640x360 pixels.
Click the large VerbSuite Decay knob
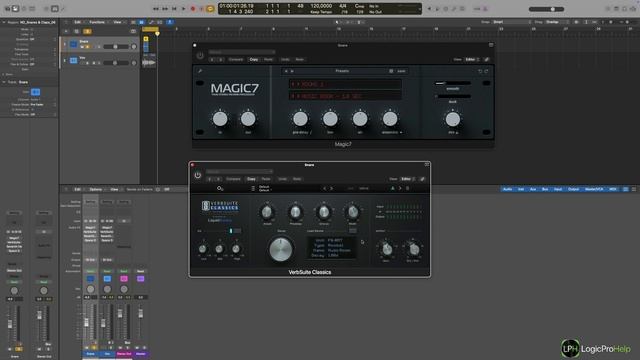pos(281,249)
